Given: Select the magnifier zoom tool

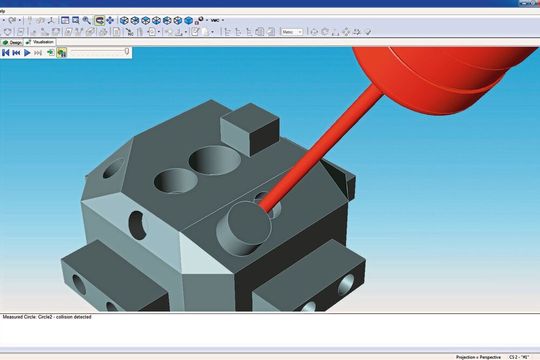Looking at the screenshot, I should [86, 20].
